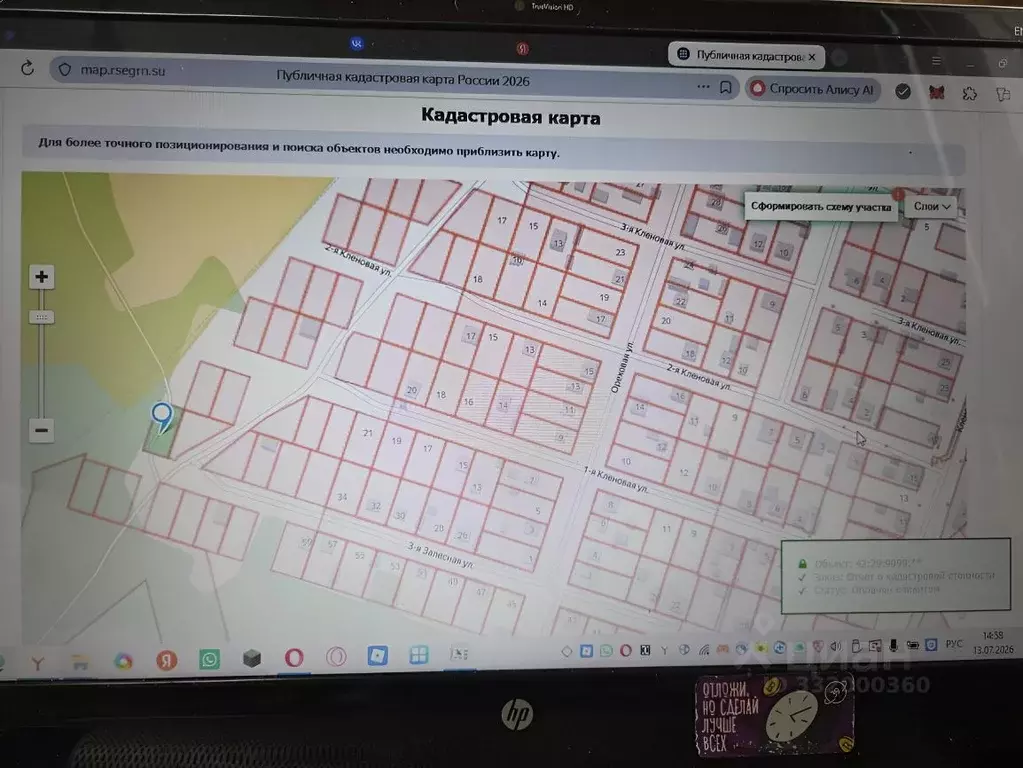Click the Кадастровая карта heading
1023x768 pixels.
(511, 117)
